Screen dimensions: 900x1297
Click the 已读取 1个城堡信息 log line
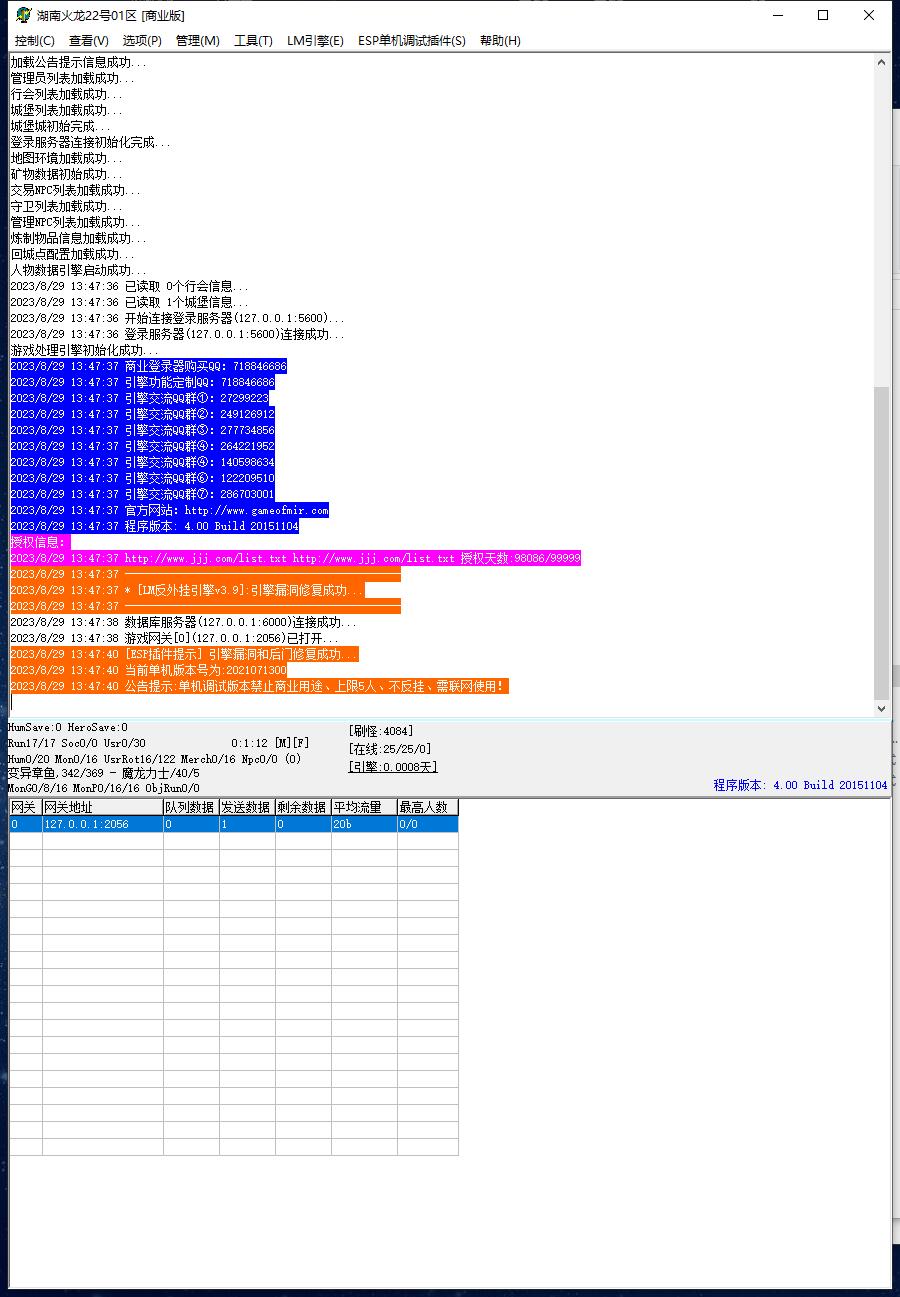pyautogui.click(x=130, y=302)
